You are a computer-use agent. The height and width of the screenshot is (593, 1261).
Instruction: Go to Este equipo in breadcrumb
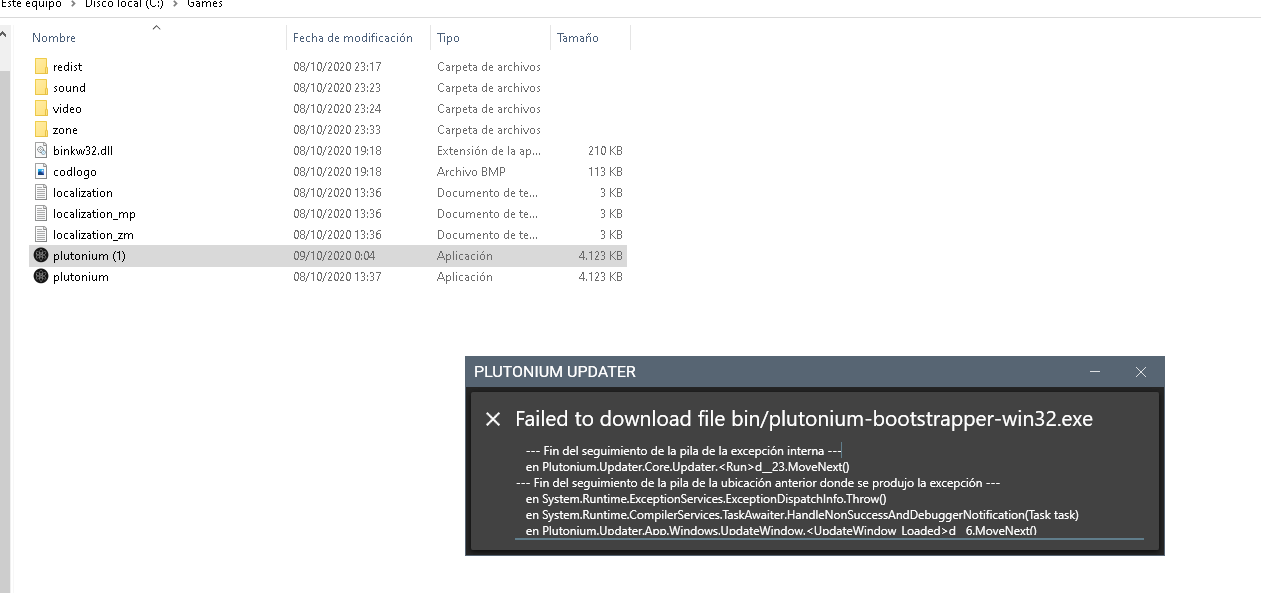coord(31,4)
